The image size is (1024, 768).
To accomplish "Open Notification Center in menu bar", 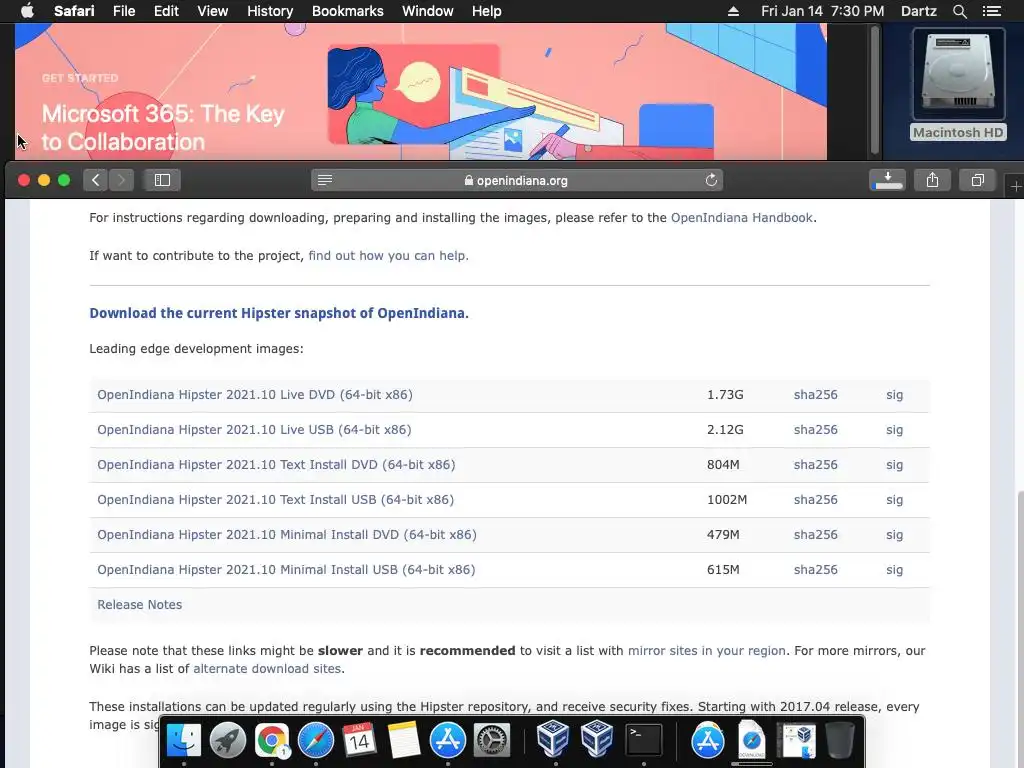I will pos(991,11).
